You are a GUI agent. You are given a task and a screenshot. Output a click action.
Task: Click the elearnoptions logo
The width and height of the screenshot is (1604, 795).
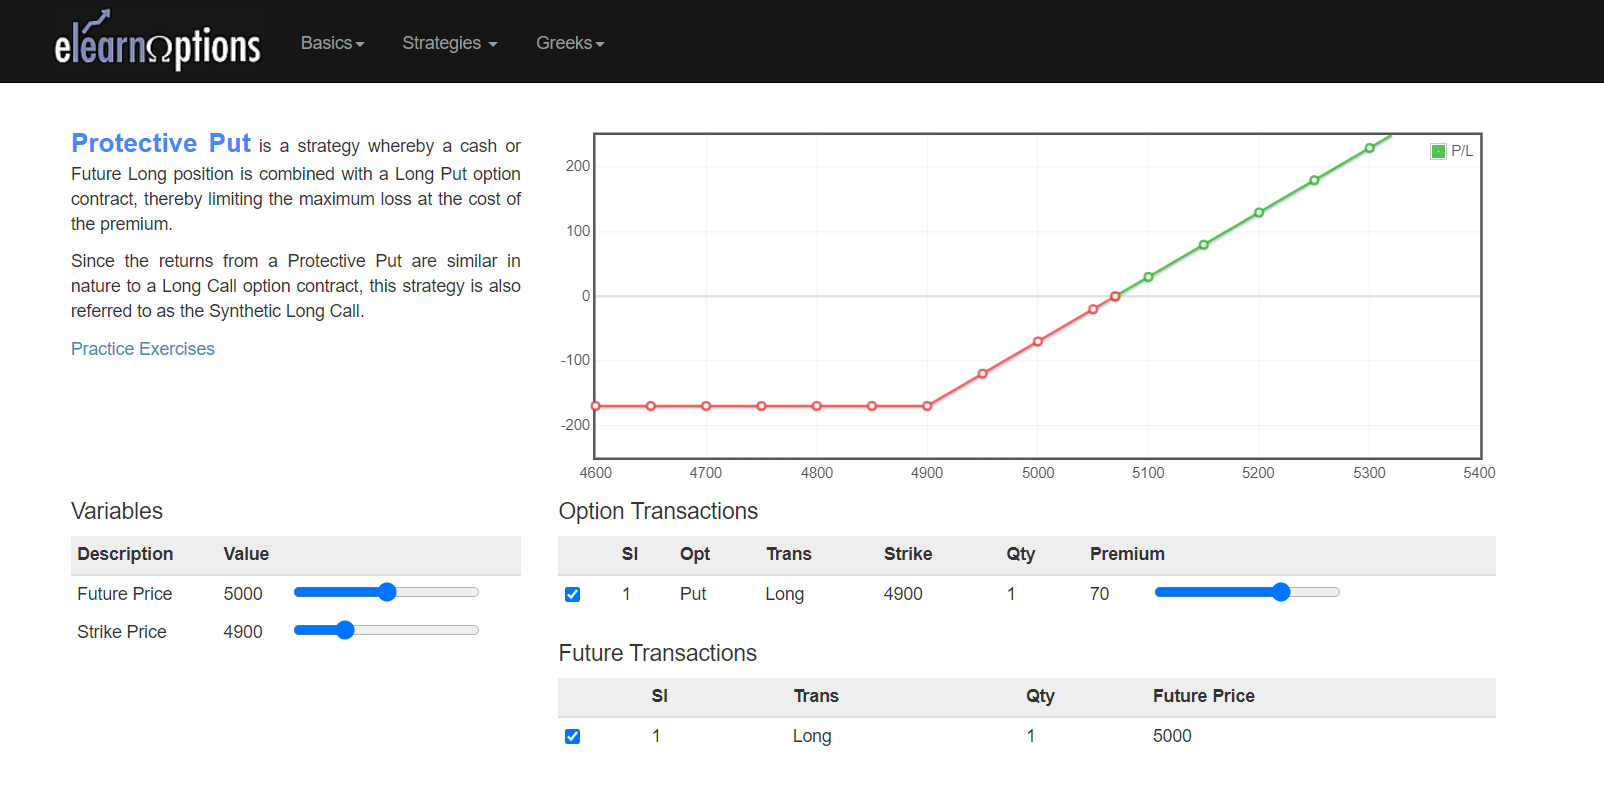[x=157, y=42]
